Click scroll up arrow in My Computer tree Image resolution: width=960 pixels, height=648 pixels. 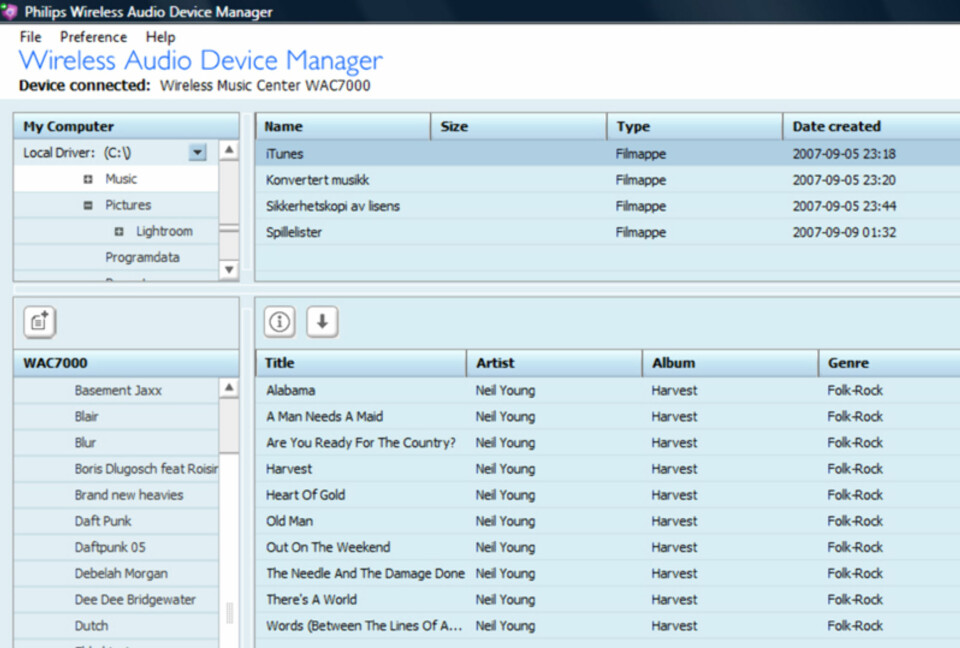coord(229,150)
